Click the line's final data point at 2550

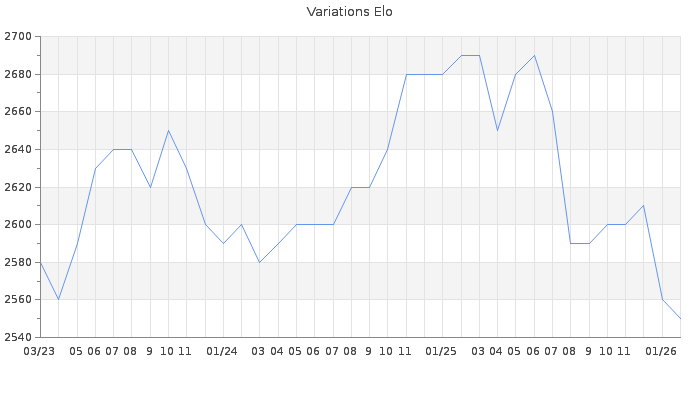680,318
